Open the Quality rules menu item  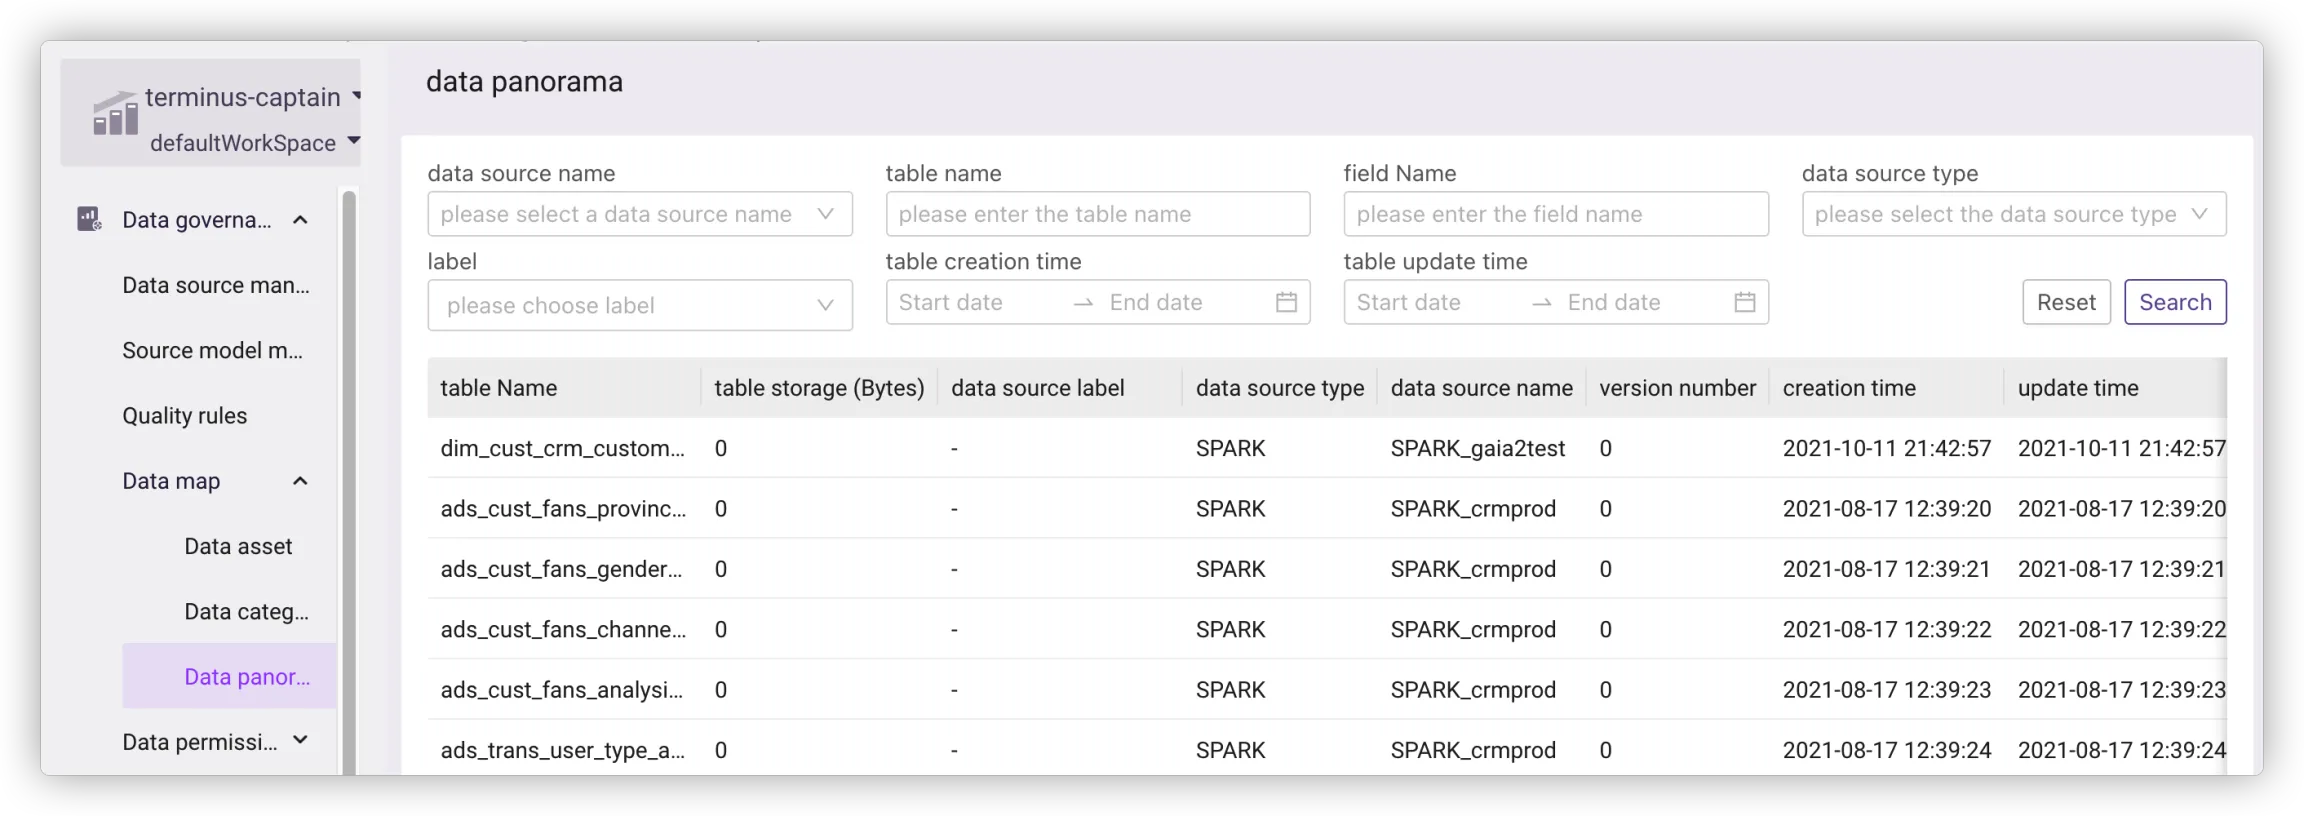pyautogui.click(x=185, y=416)
